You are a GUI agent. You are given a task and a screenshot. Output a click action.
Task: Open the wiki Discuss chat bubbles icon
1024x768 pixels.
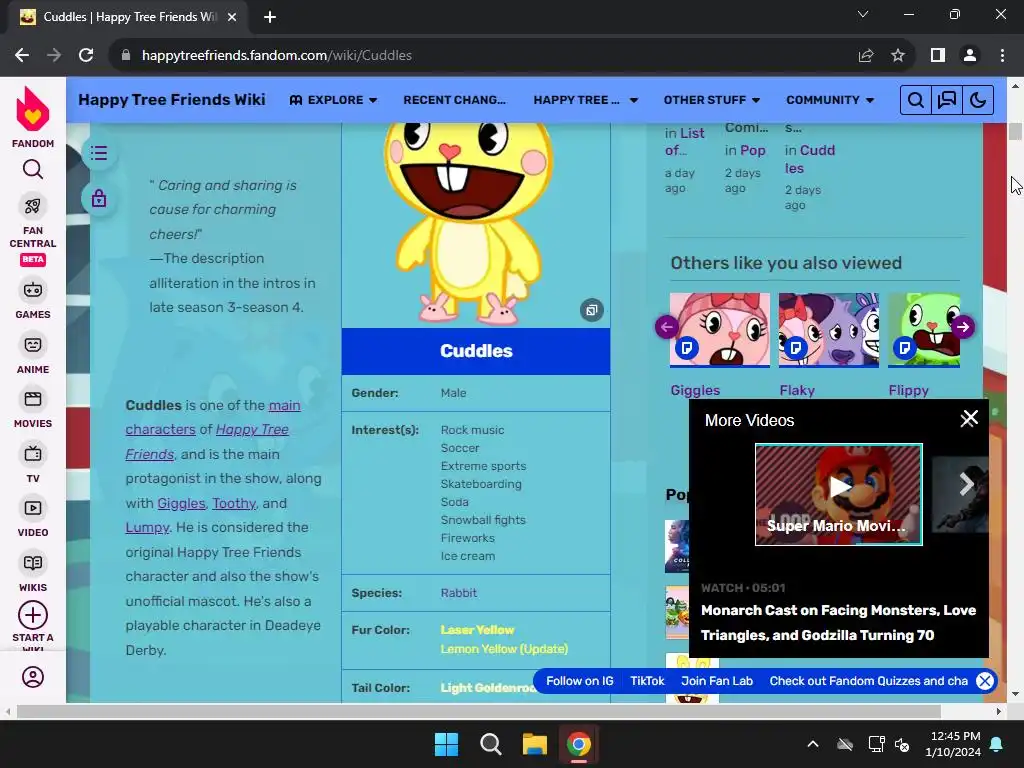[947, 100]
